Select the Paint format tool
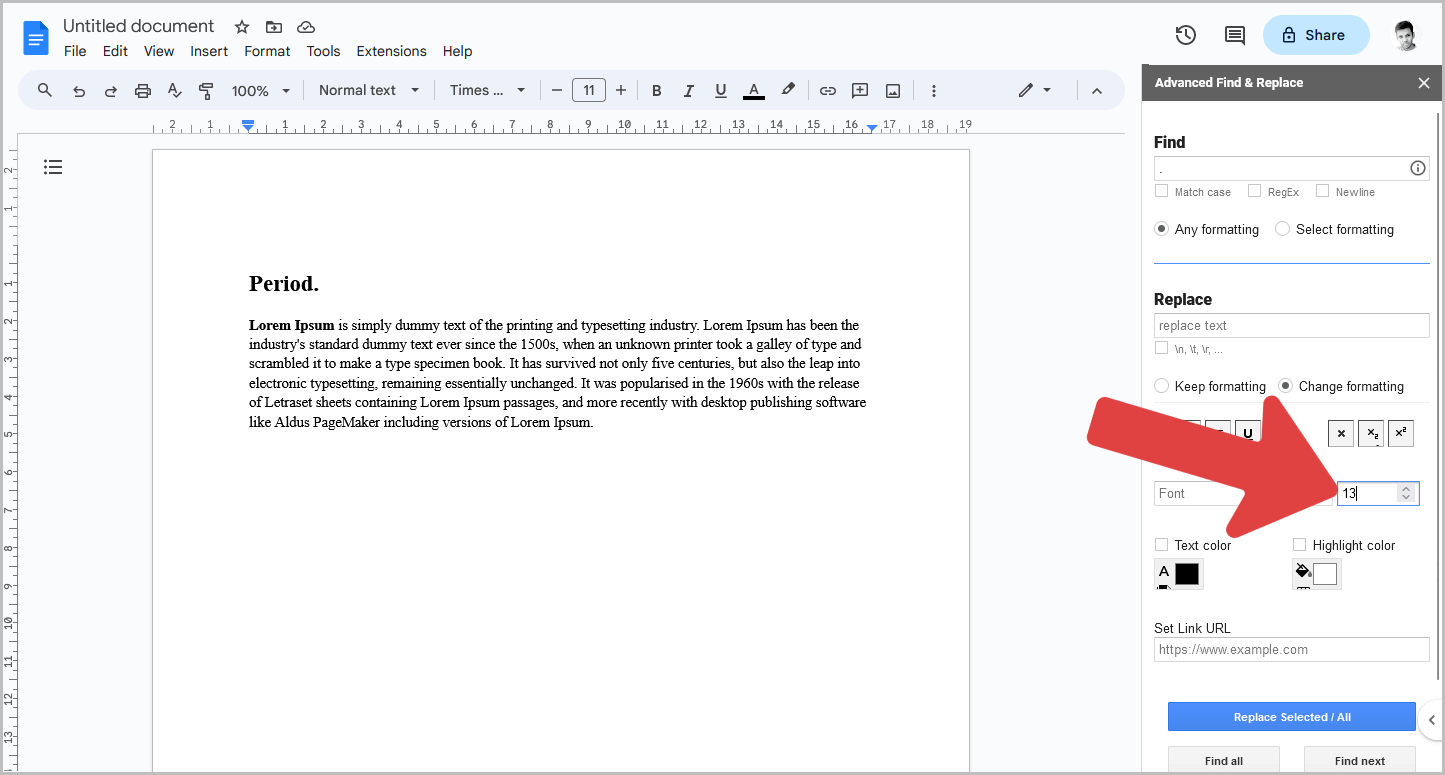This screenshot has height=775, width=1445. click(x=206, y=90)
